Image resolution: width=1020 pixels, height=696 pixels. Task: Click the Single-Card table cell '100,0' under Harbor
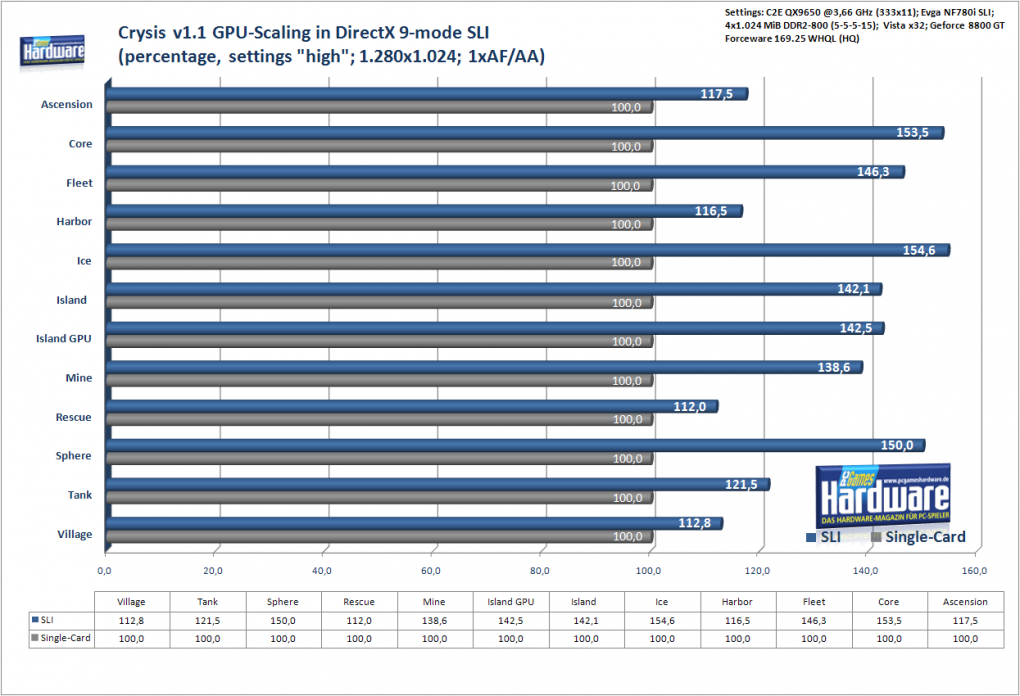pos(738,639)
